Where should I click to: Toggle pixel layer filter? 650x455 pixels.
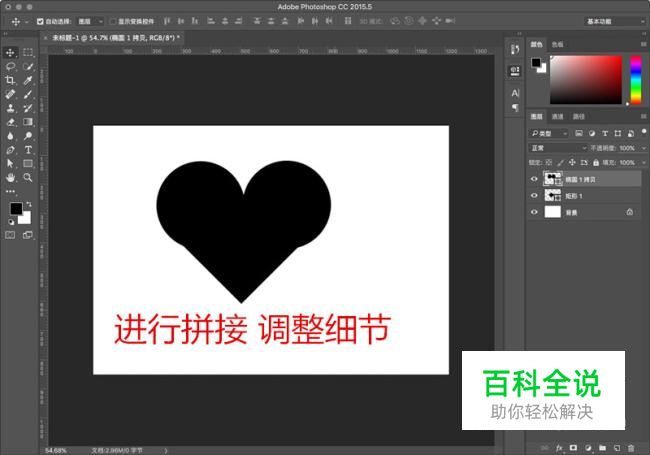(579, 133)
